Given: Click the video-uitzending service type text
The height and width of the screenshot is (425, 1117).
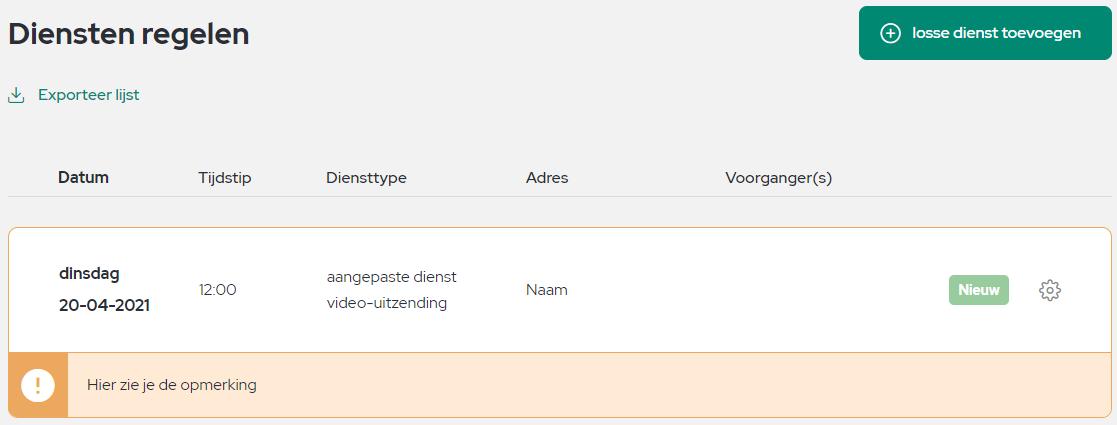Looking at the screenshot, I should click(x=387, y=303).
